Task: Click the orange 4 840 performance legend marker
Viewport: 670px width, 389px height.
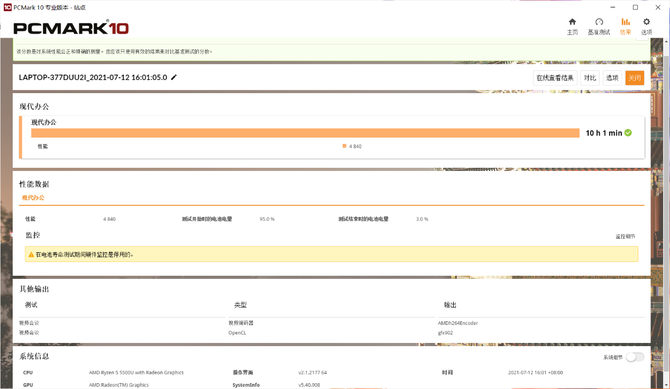Action: (344, 146)
